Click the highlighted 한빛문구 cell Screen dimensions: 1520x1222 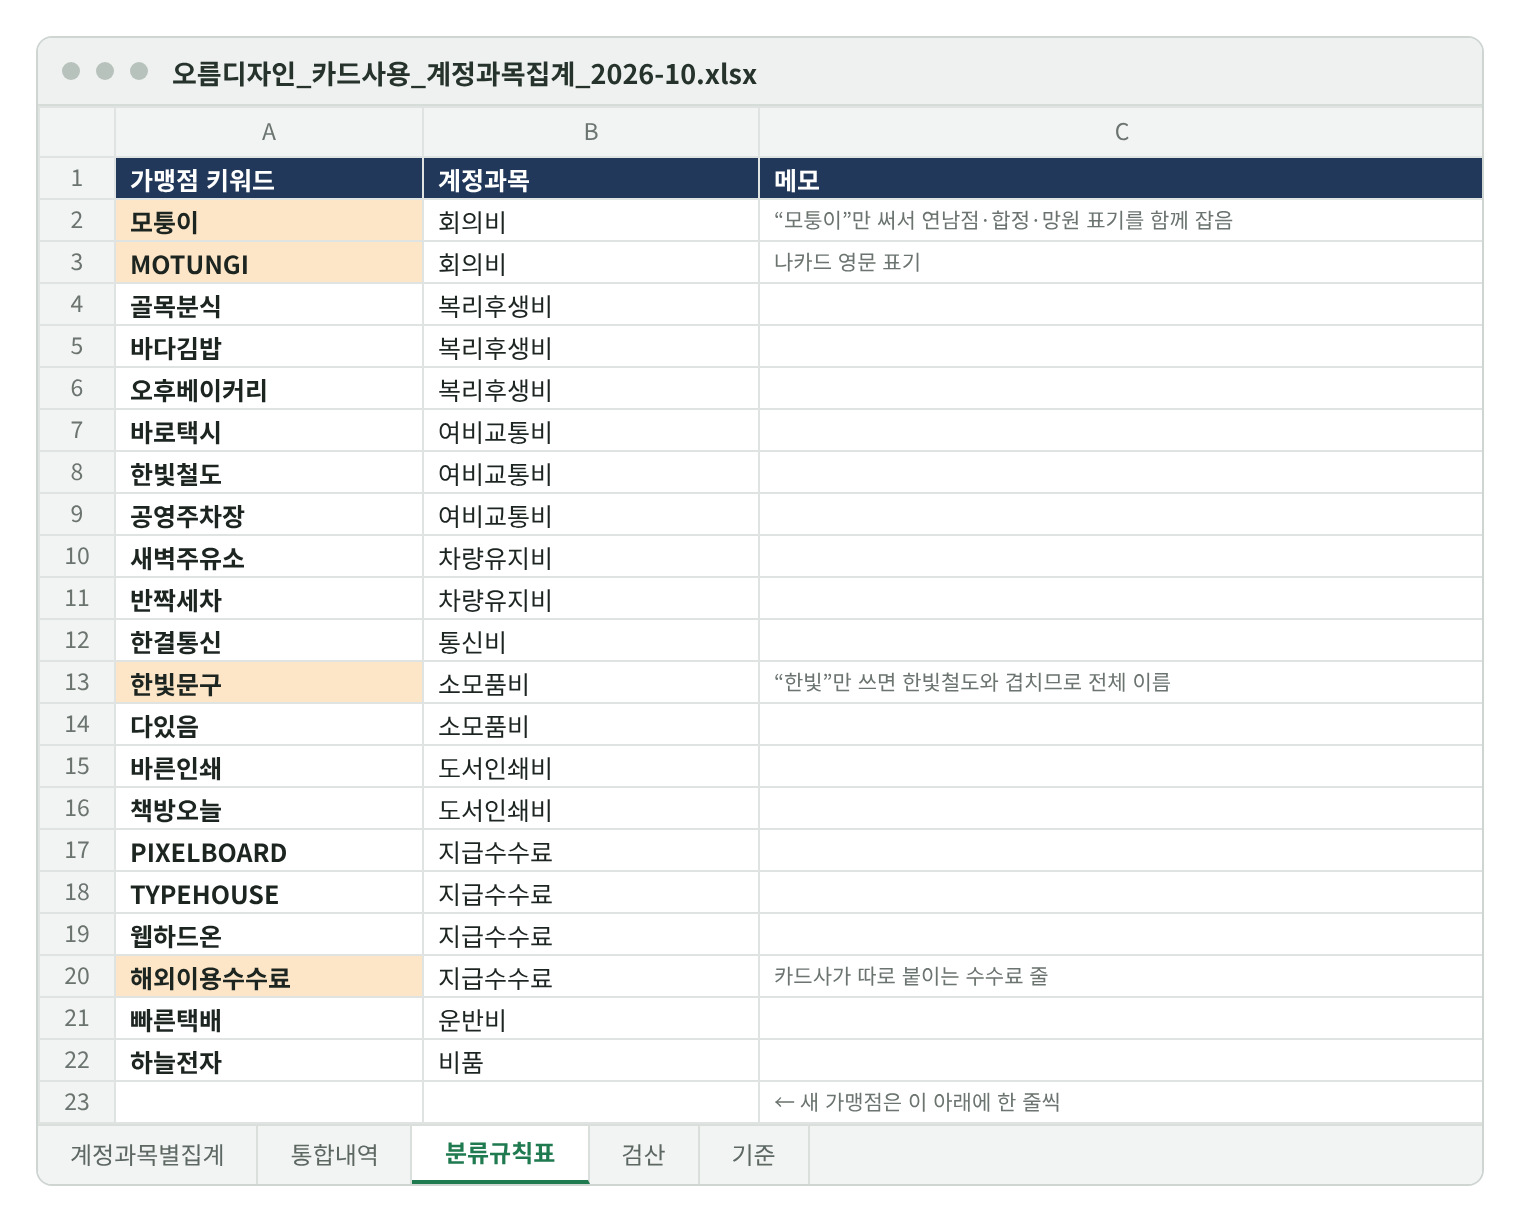click(269, 683)
